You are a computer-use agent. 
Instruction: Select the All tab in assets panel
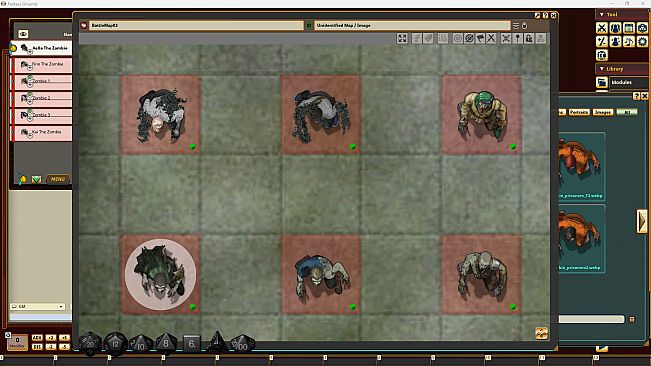[x=627, y=112]
